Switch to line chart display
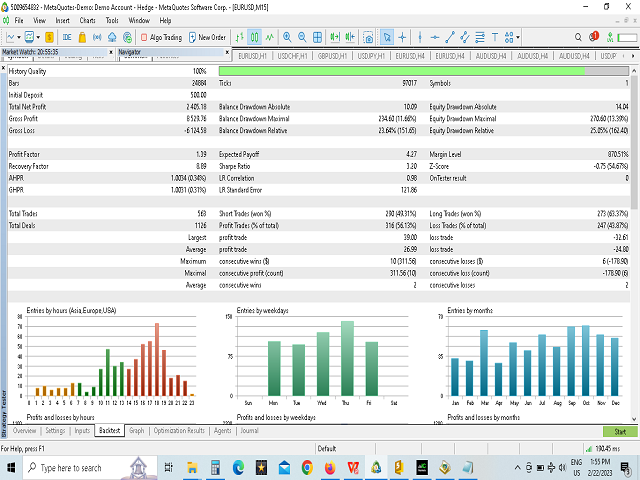 coord(269,38)
